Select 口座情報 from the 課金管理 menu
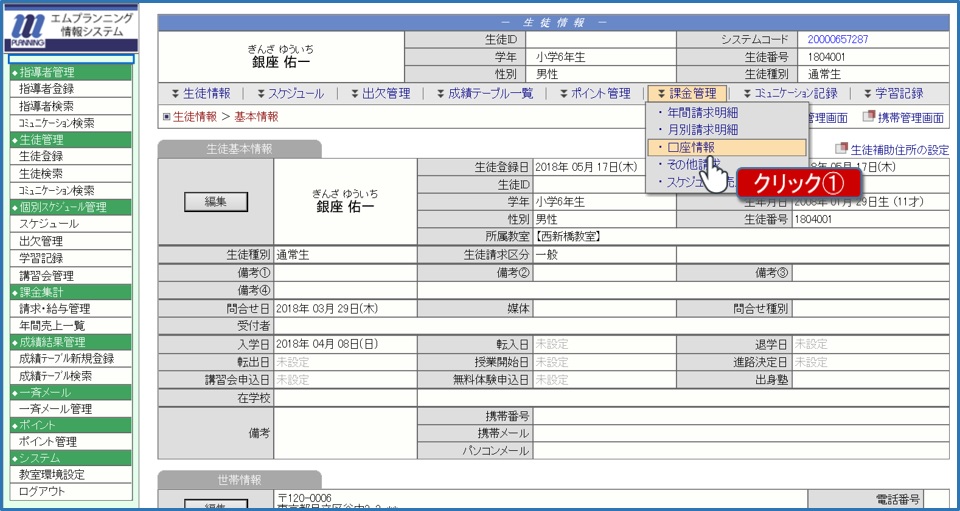The height and width of the screenshot is (511, 960). click(x=691, y=147)
